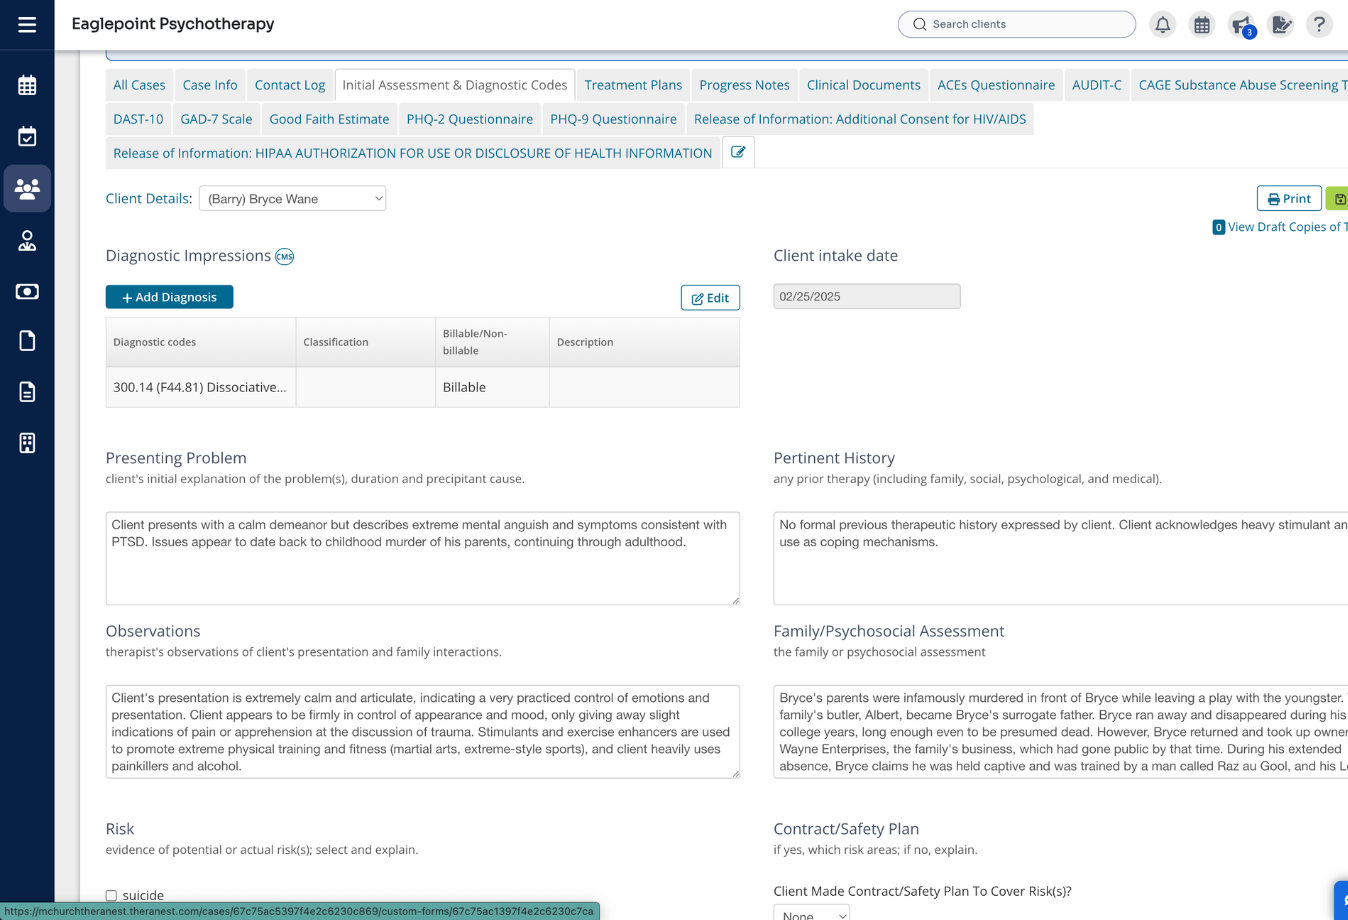Open the HIPAA Authorization release tab

413,153
